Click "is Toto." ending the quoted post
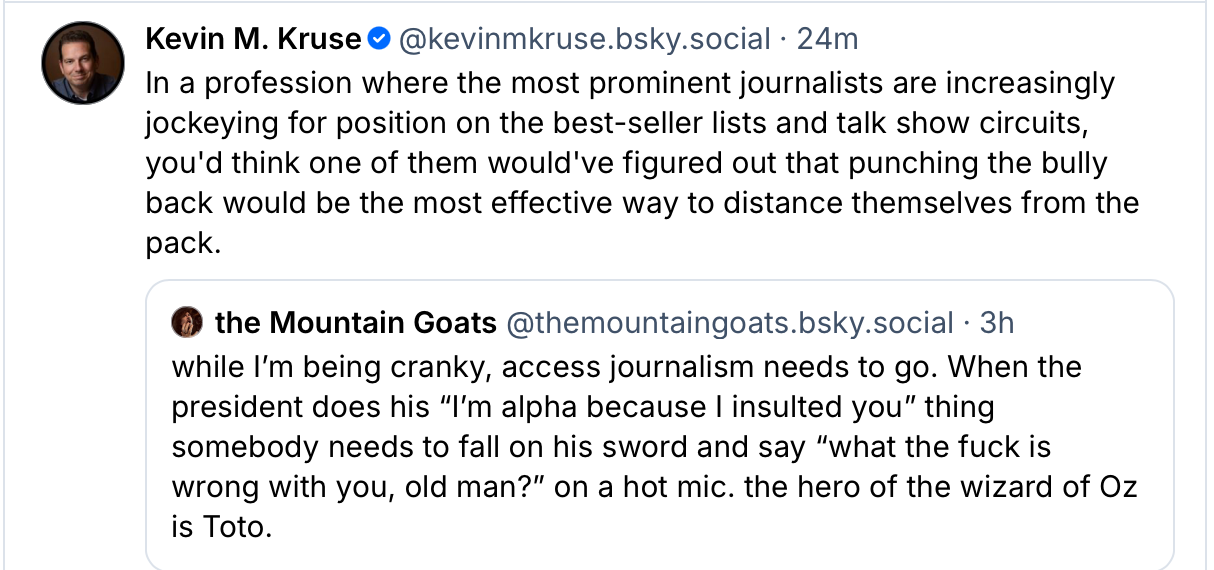 click(x=221, y=527)
